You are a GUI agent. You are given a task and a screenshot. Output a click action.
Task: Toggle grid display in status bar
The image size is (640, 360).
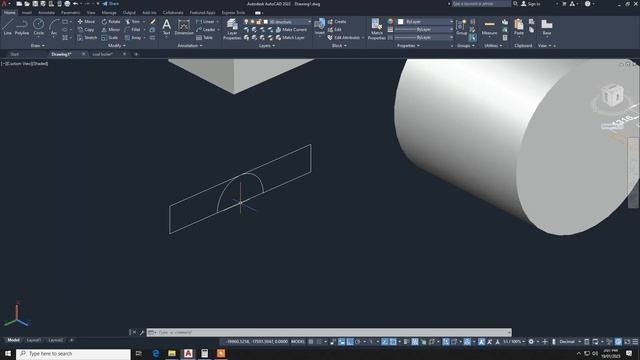click(x=311, y=342)
